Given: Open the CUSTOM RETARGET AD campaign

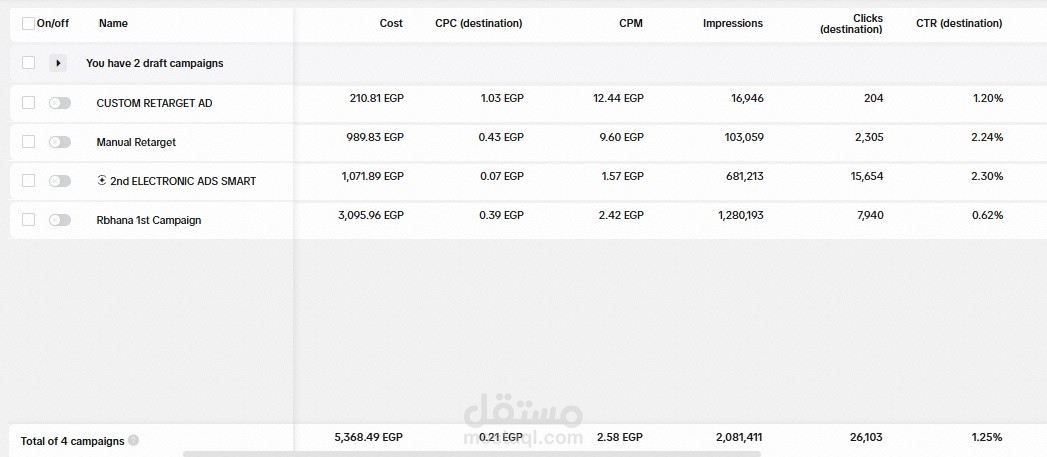Looking at the screenshot, I should point(155,104).
